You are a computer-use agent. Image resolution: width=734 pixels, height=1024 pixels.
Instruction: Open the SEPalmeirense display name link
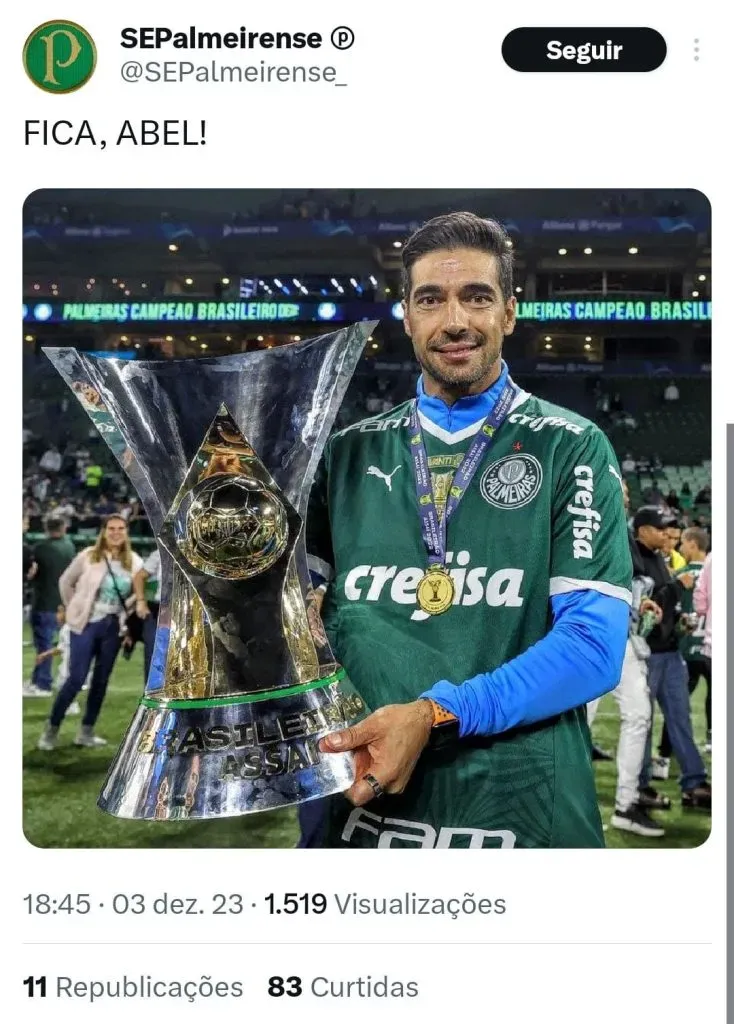(x=221, y=39)
